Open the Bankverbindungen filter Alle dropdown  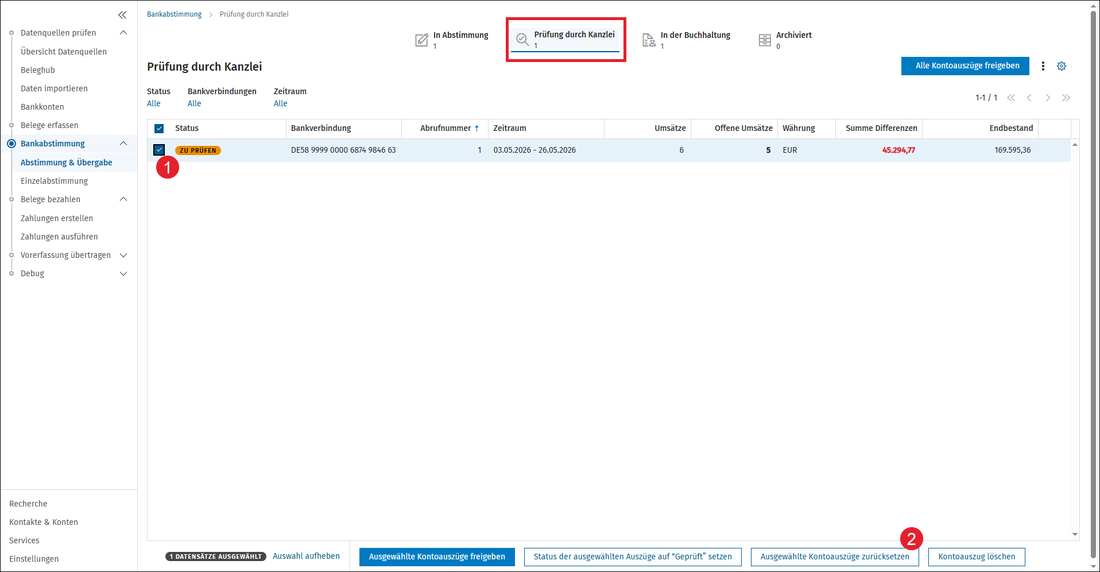[x=194, y=103]
